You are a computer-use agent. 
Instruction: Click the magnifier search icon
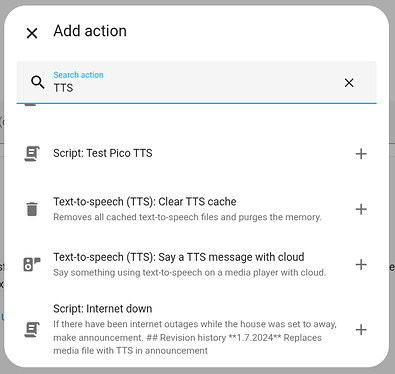click(x=38, y=82)
